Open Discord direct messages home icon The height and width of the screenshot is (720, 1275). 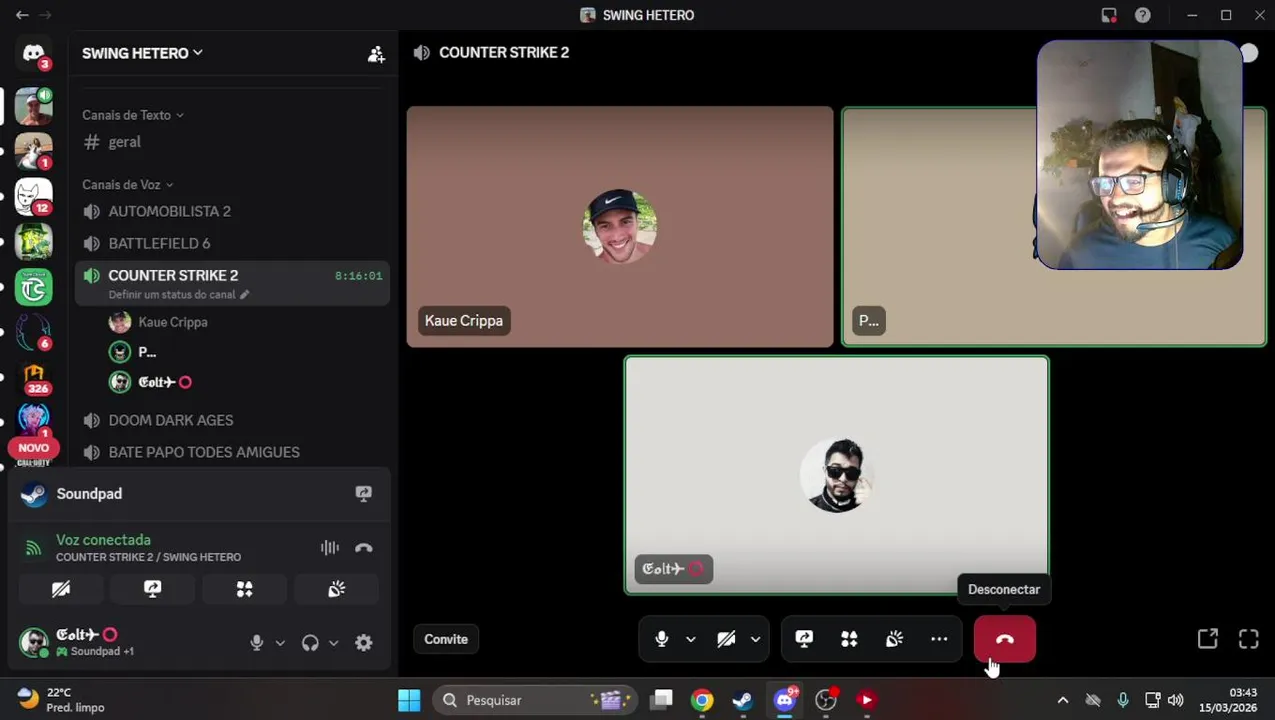tap(33, 53)
